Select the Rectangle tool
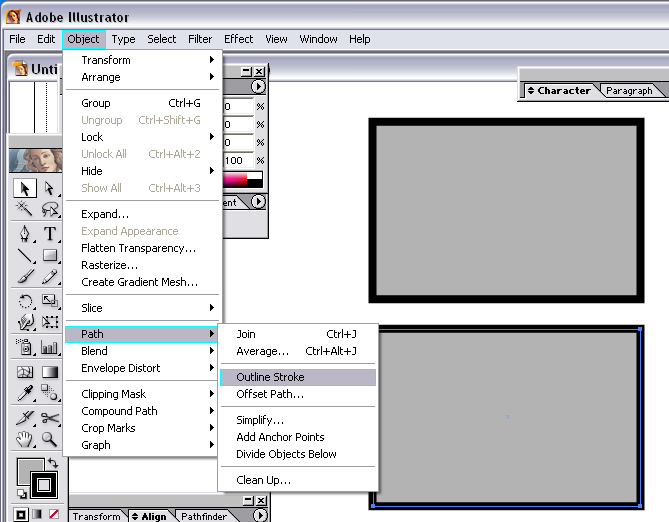This screenshot has width=669, height=522. (x=50, y=255)
